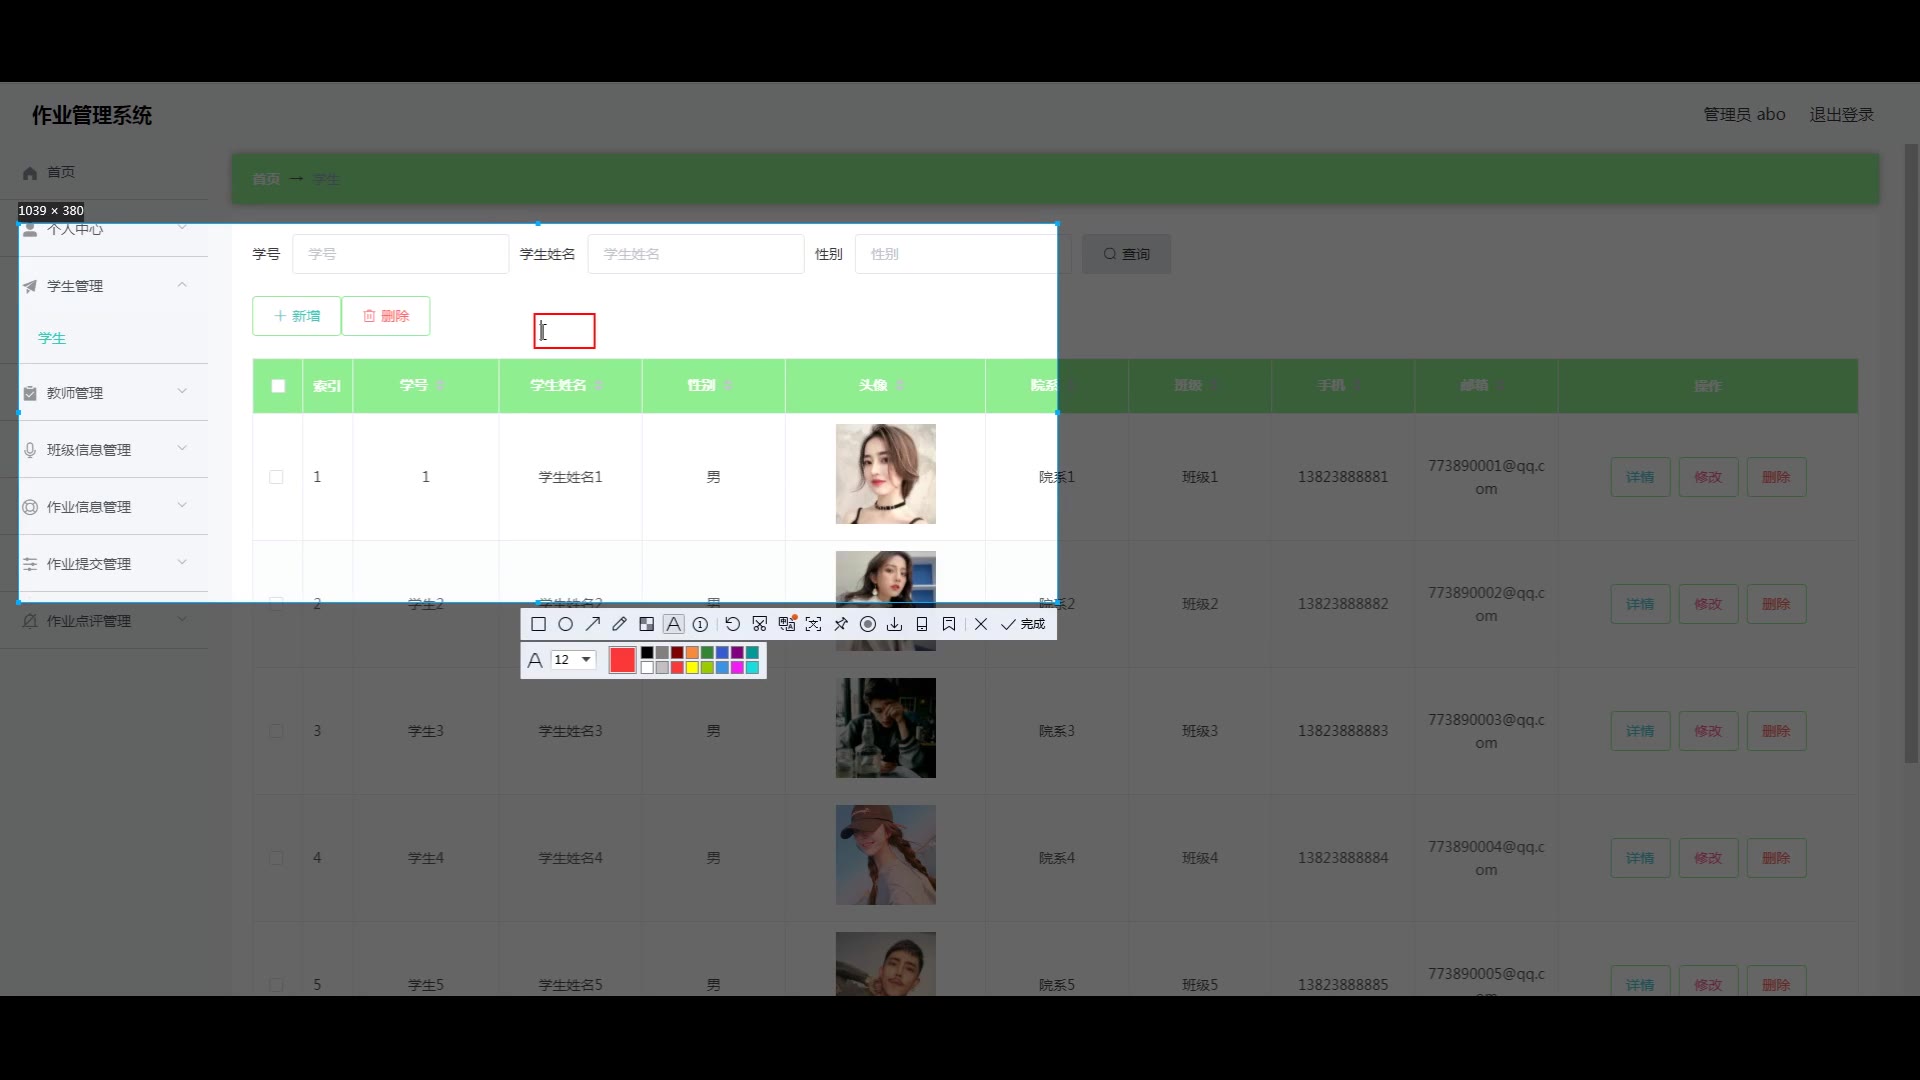The width and height of the screenshot is (1920, 1080).
Task: Pin screenshot to screen
Action: pos(841,624)
